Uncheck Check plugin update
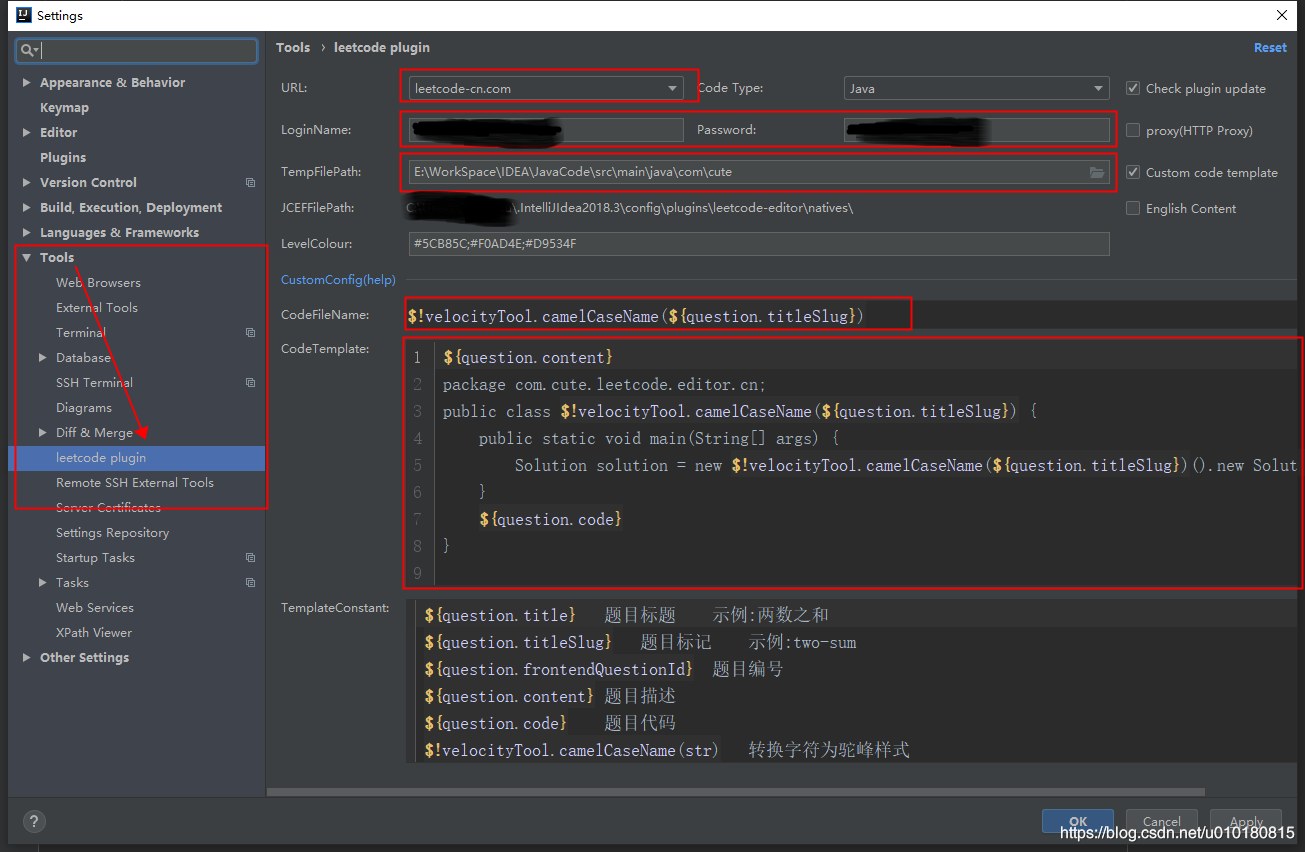 click(x=1133, y=88)
